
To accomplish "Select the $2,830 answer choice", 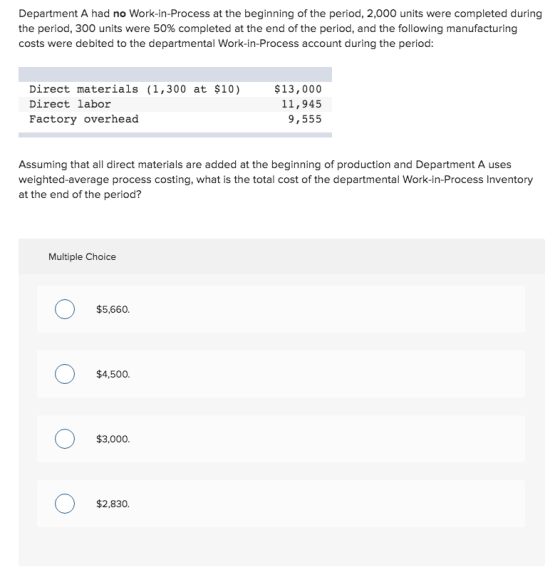I will (281, 503).
